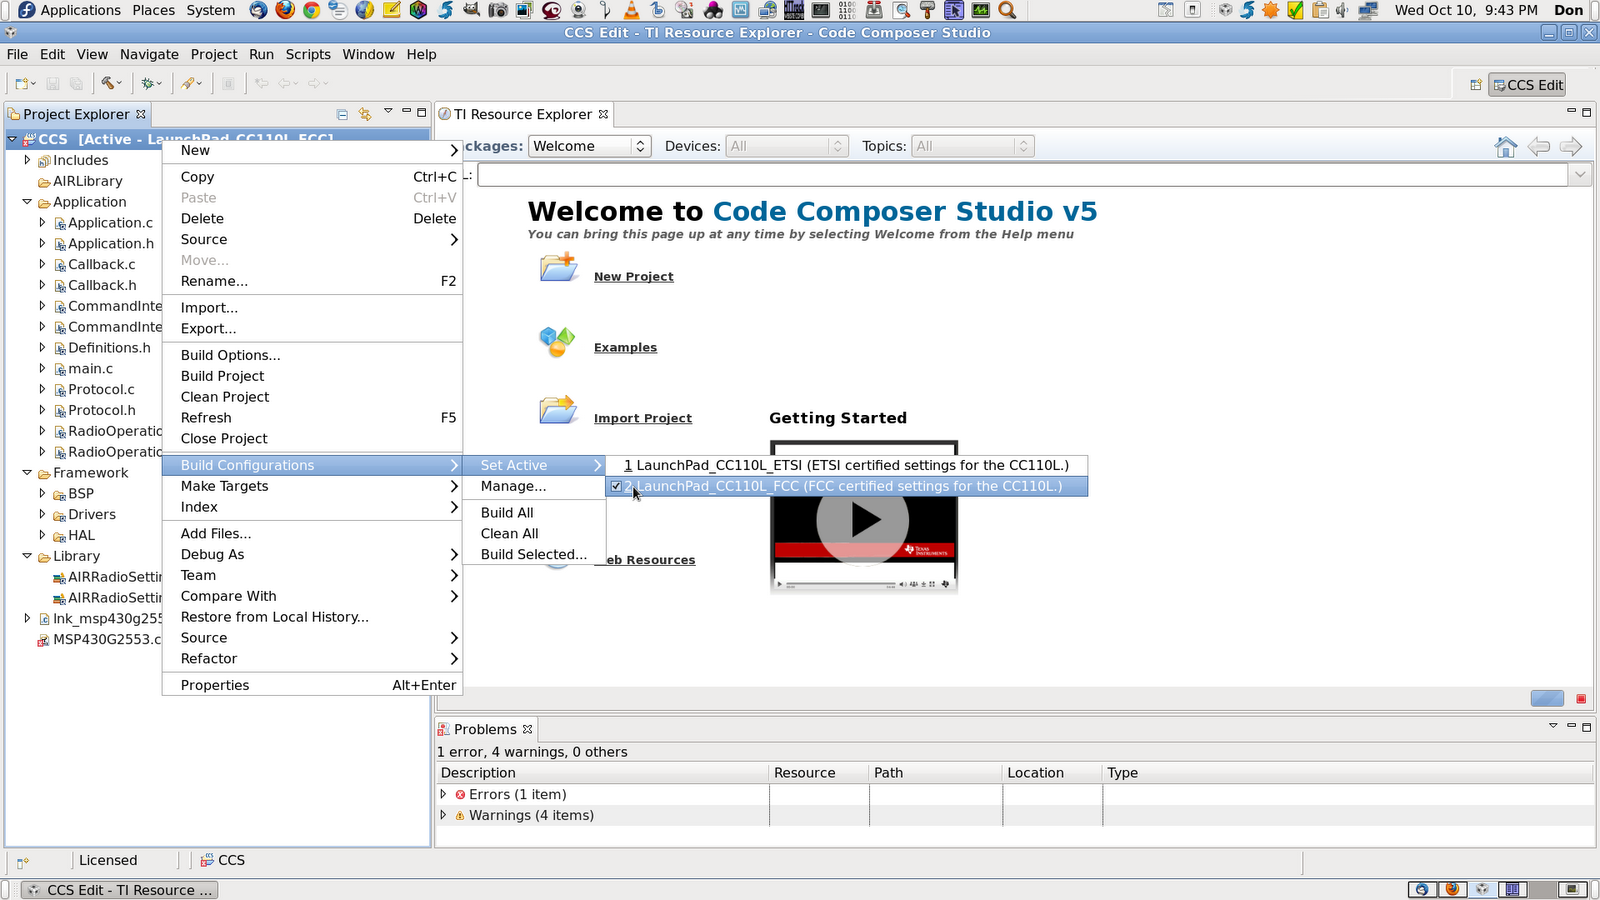Image resolution: width=1600 pixels, height=900 pixels.
Task: Open the Examples link
Action: [x=625, y=348]
